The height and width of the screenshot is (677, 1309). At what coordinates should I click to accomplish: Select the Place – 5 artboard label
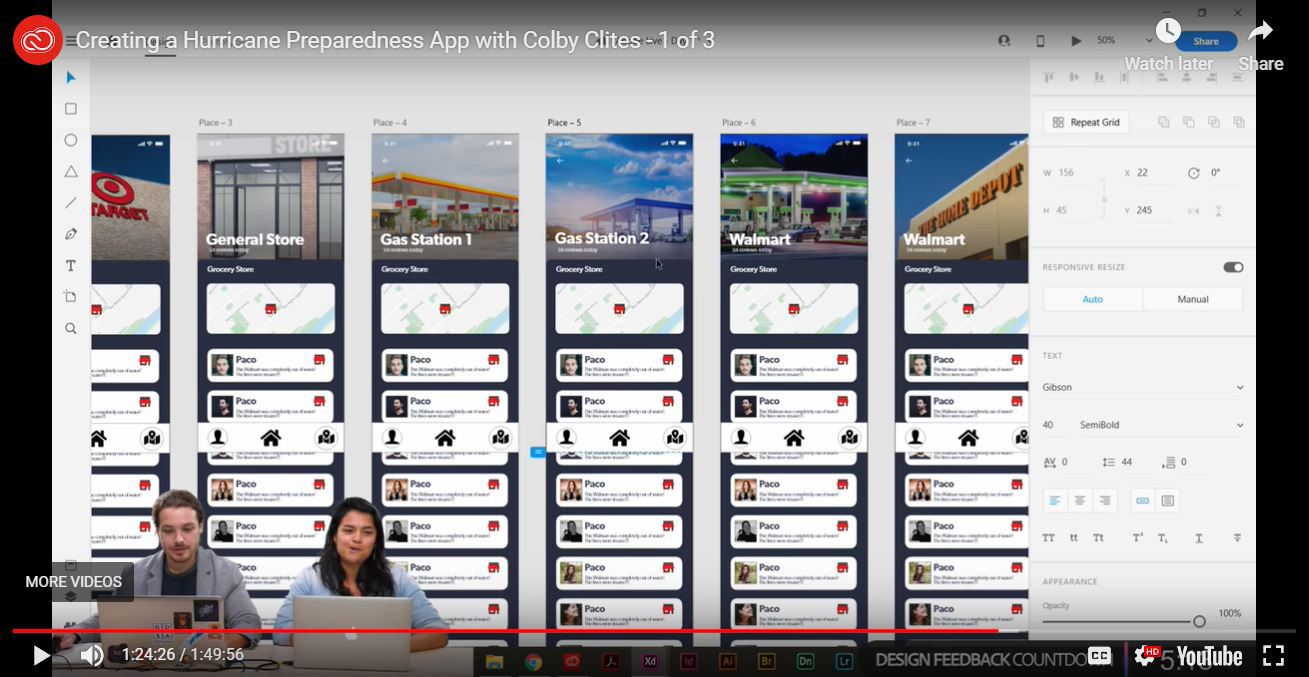tap(564, 123)
